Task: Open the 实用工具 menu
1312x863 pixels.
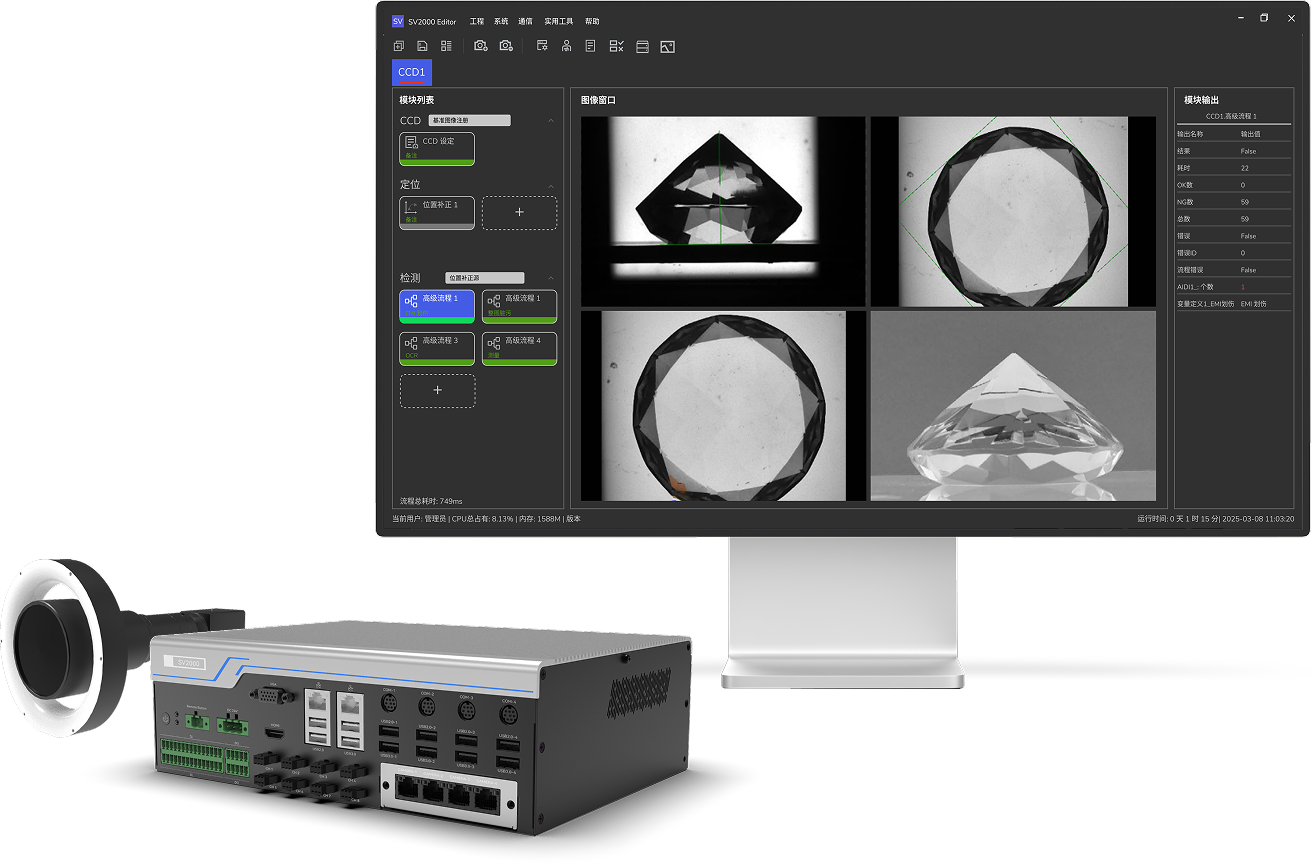Action: pyautogui.click(x=558, y=21)
